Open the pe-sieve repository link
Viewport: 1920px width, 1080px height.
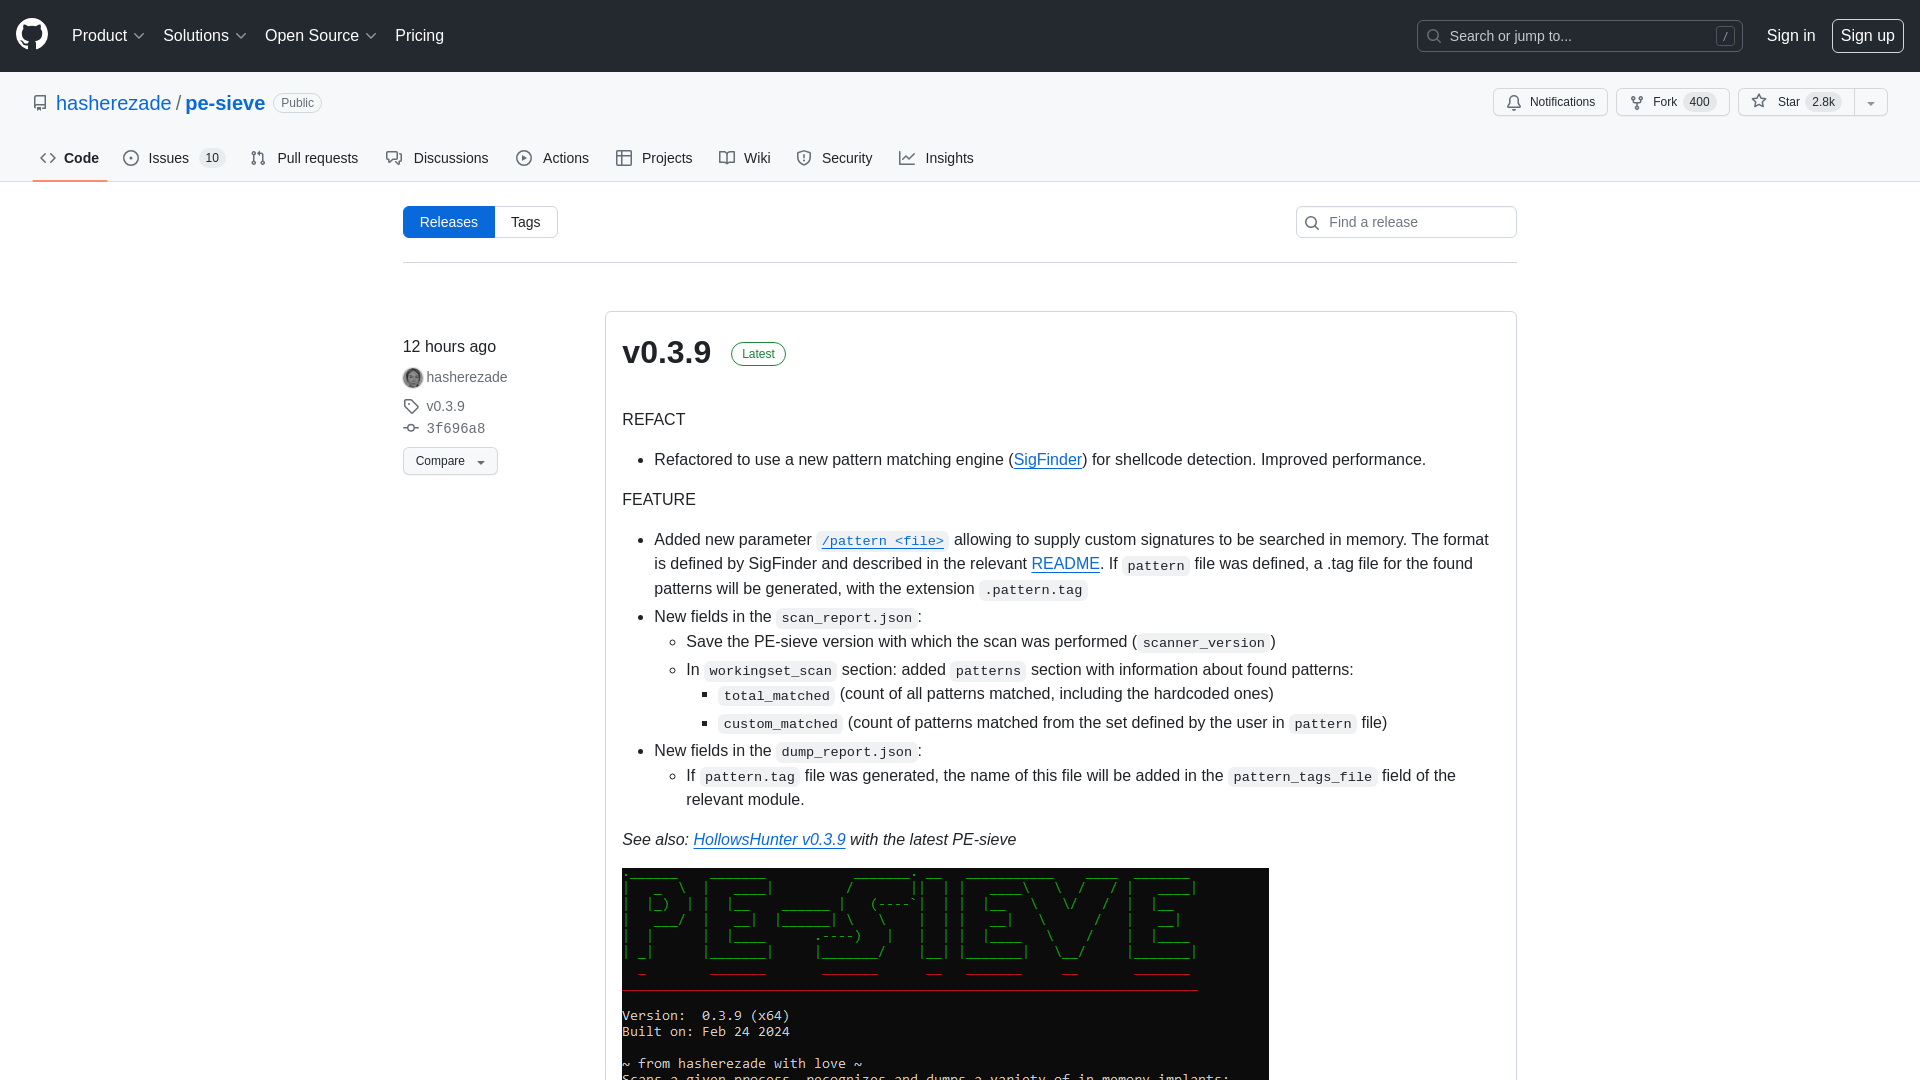[x=225, y=103]
